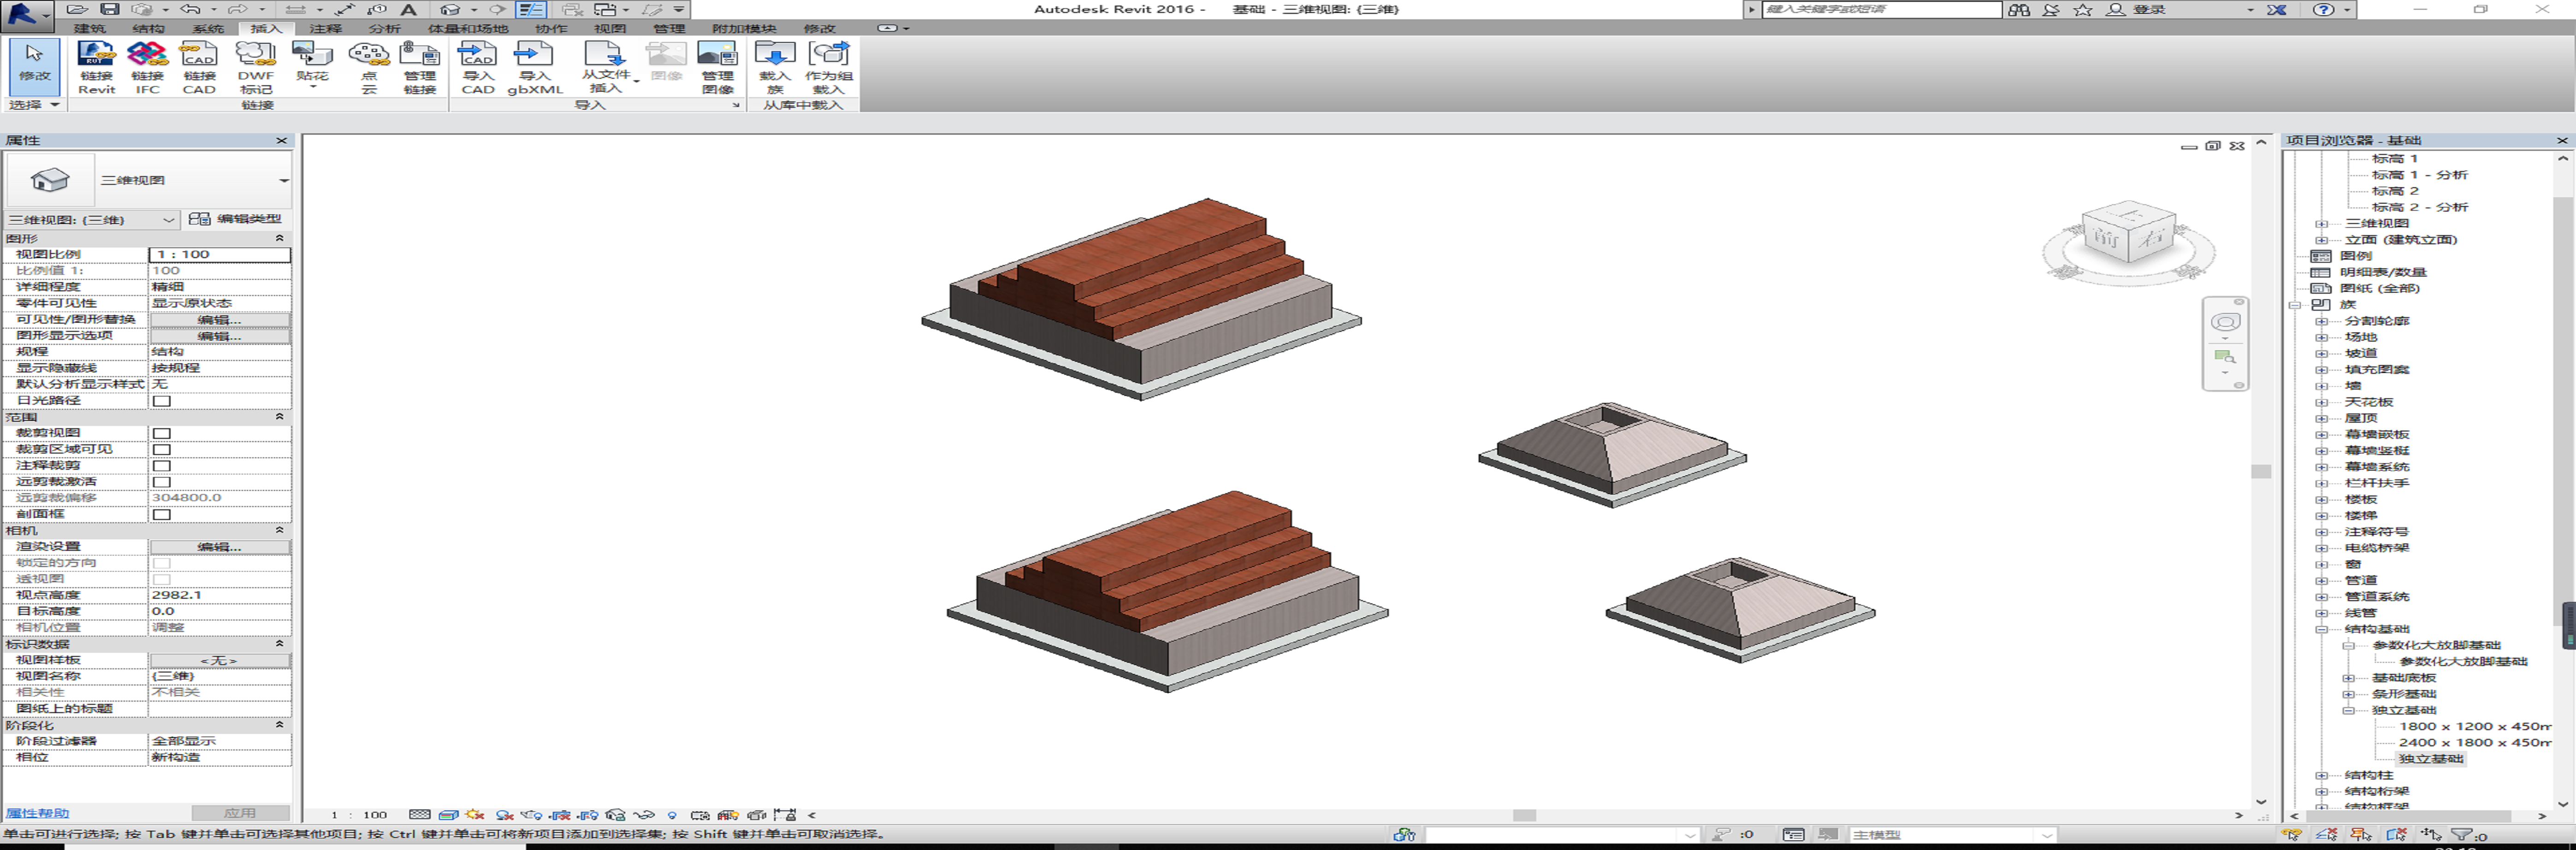Click 编辑 button for 渲染设置
The width and height of the screenshot is (2576, 850).
(x=220, y=547)
